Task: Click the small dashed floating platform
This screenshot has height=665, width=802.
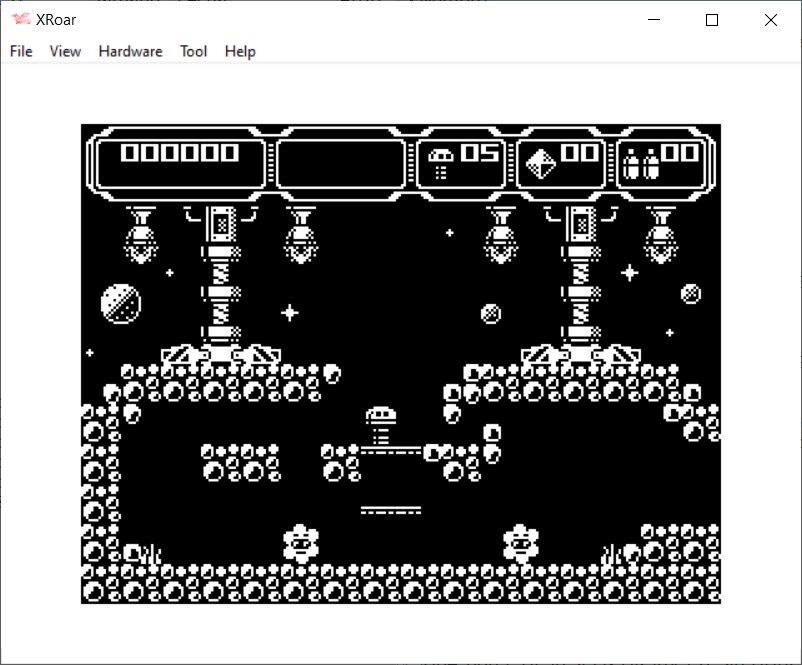Action: (391, 510)
